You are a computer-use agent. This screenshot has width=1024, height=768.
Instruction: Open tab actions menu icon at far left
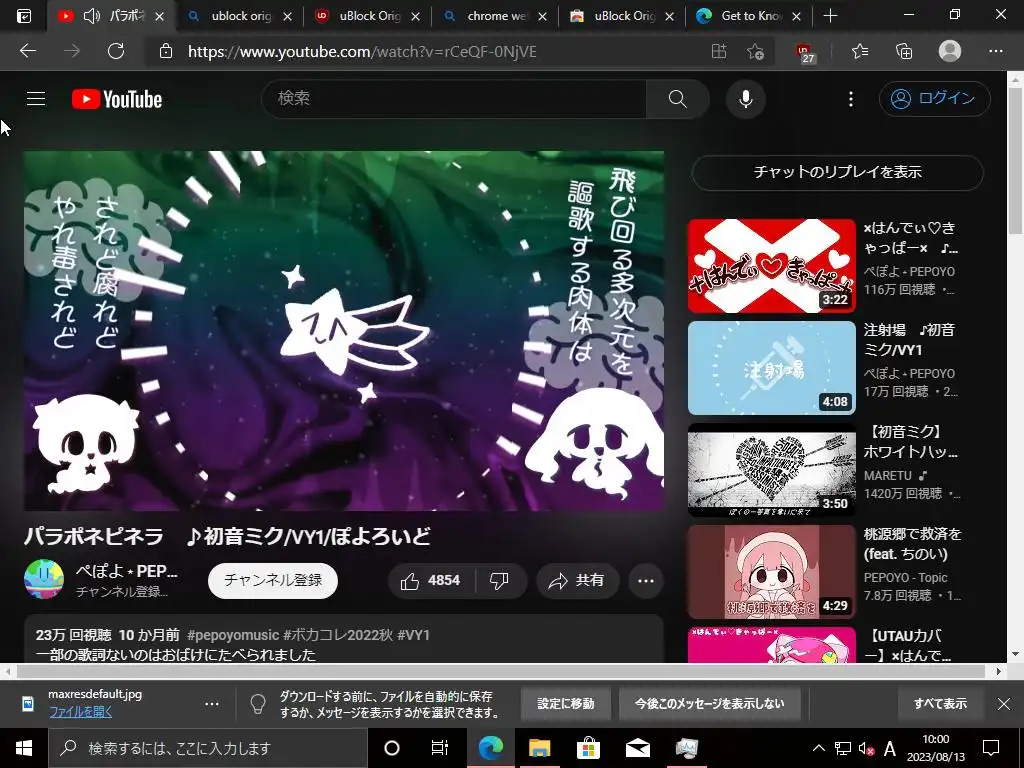[23, 16]
